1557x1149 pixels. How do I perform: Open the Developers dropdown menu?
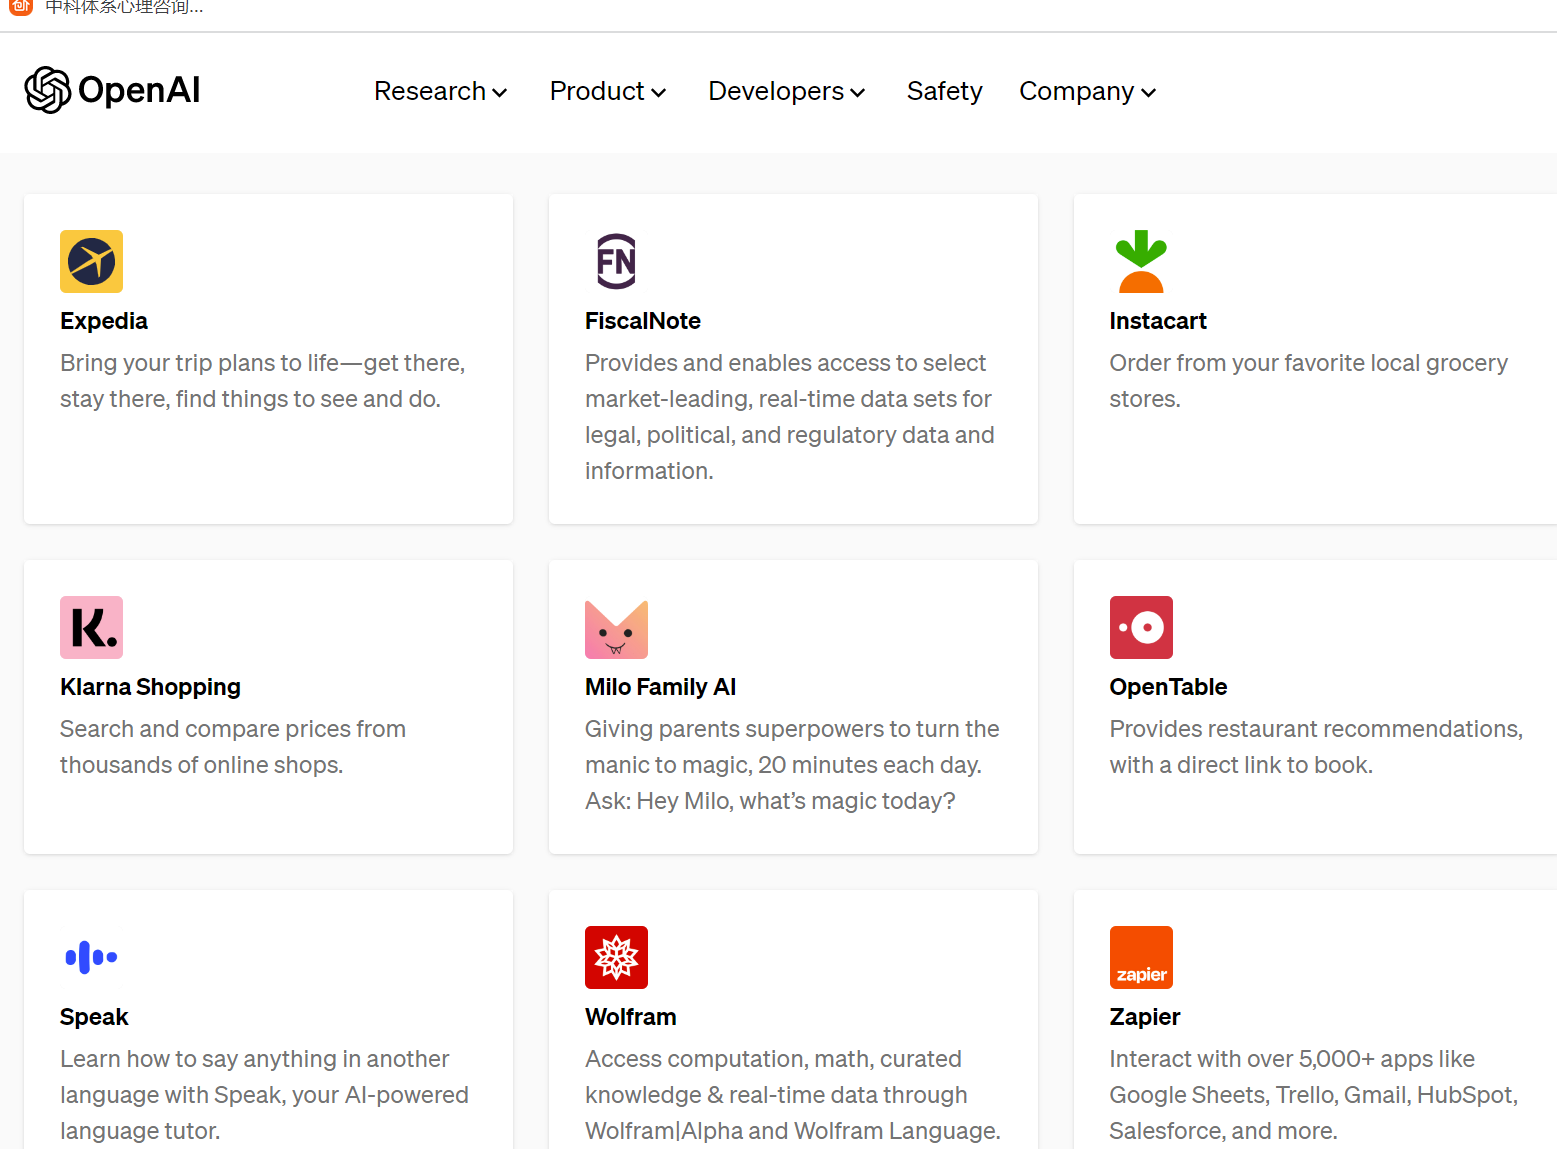click(x=786, y=91)
